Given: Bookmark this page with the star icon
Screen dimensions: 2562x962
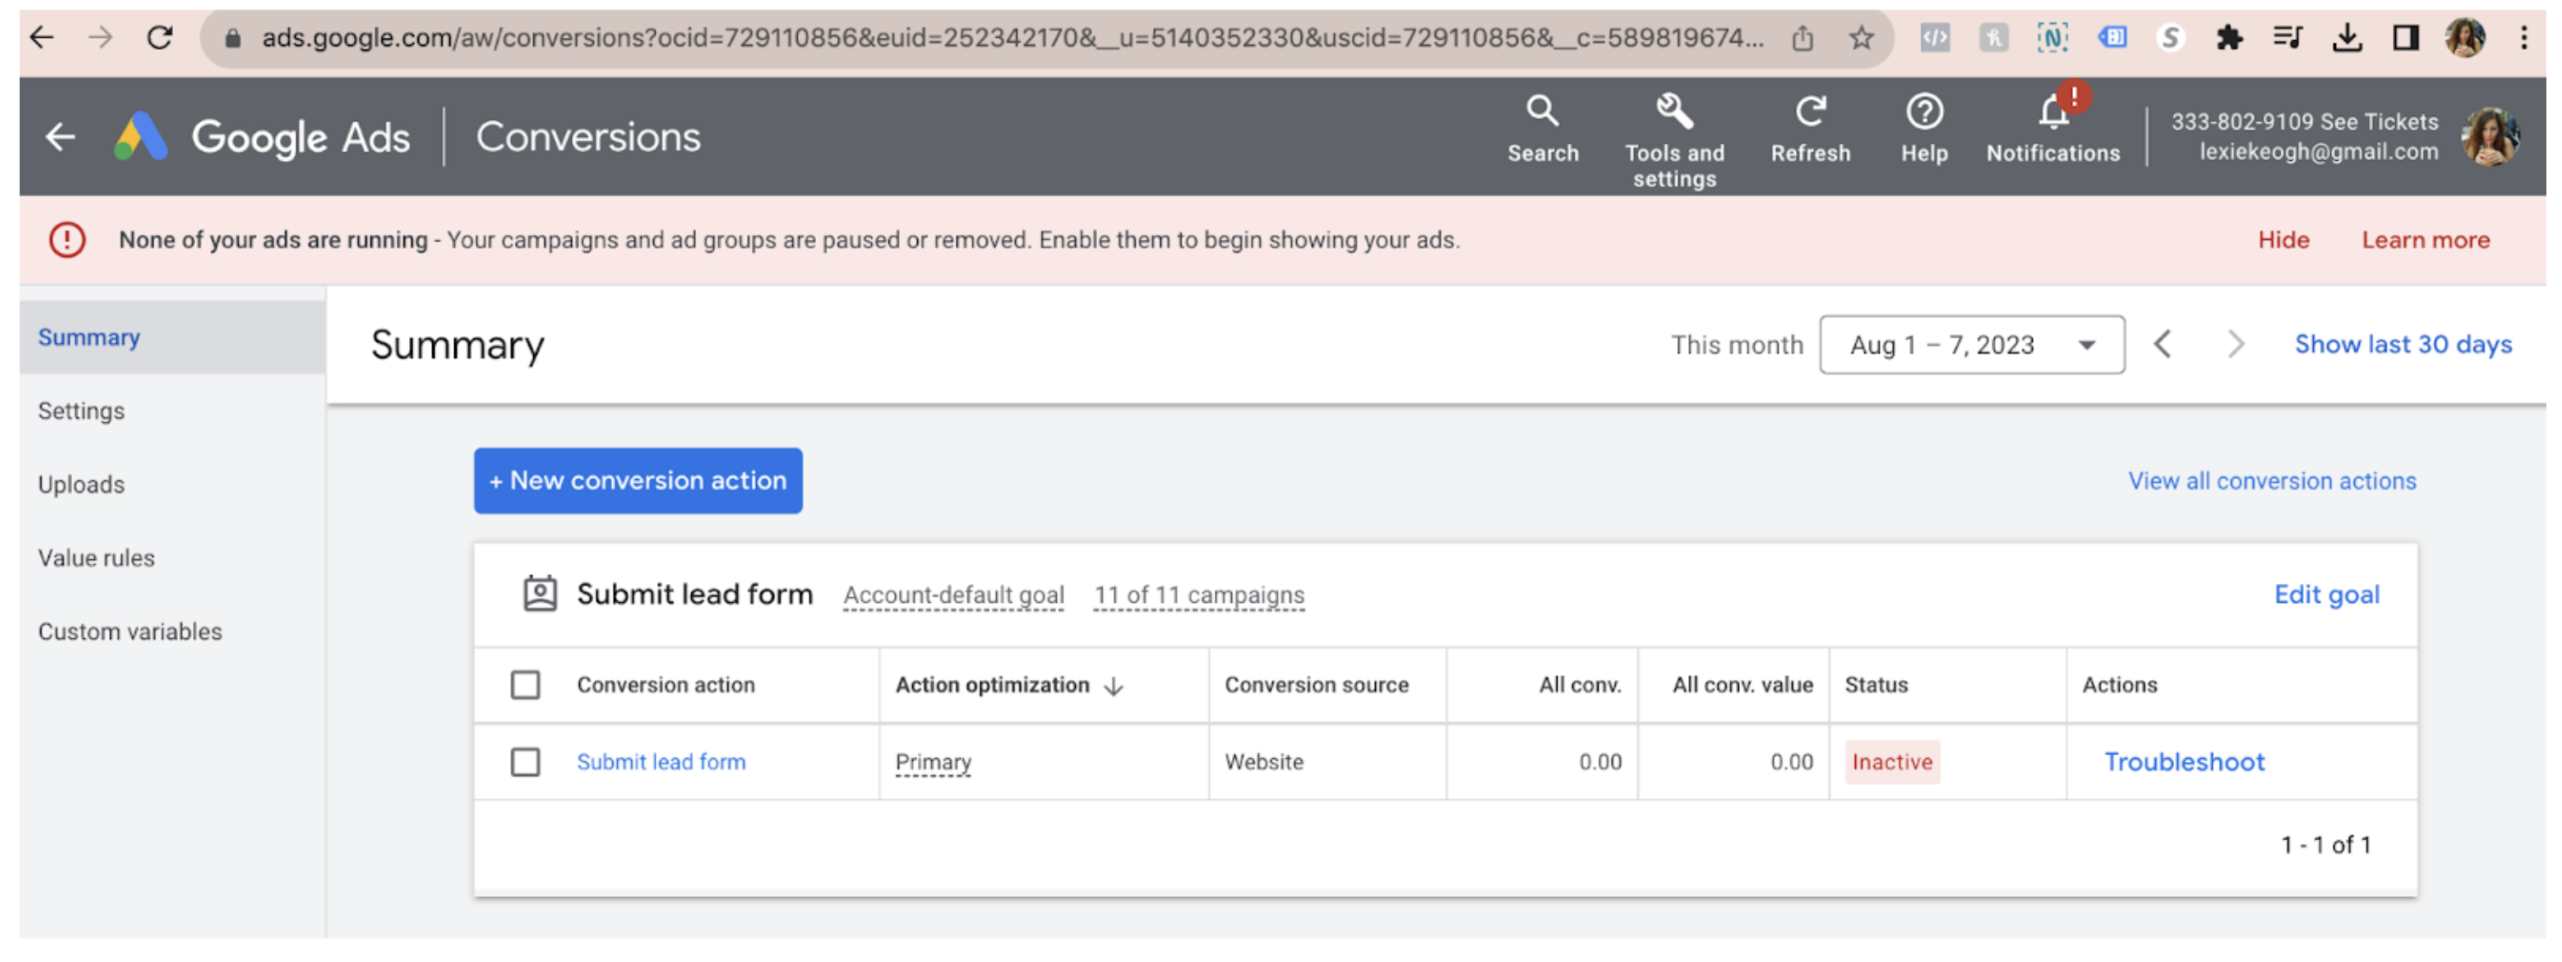Looking at the screenshot, I should click(1859, 38).
